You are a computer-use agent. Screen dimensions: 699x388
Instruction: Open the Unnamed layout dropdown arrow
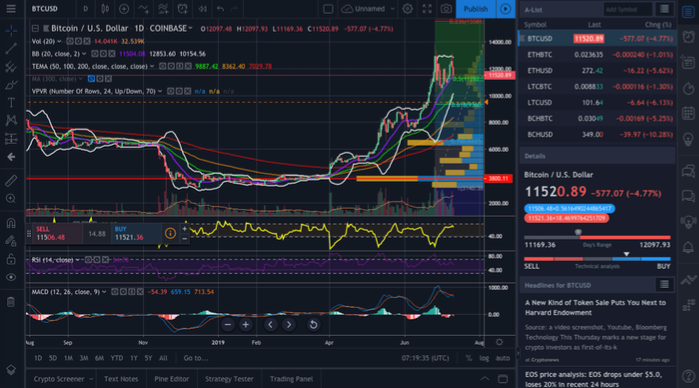point(392,9)
